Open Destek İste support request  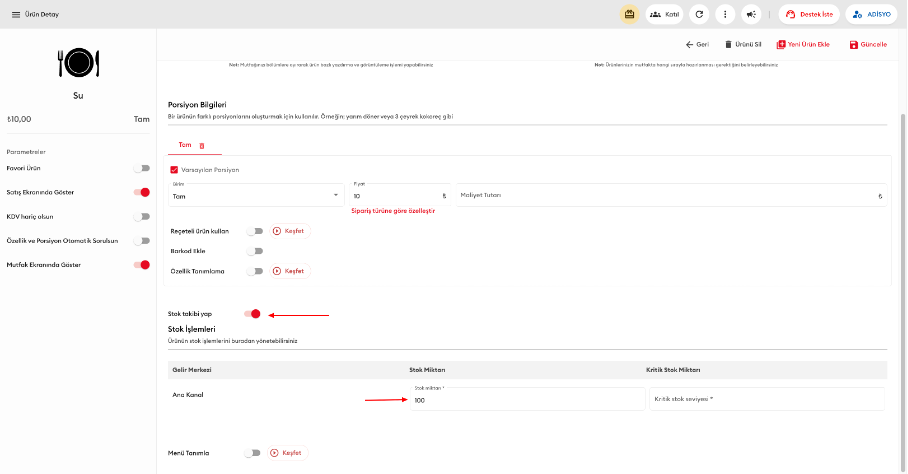tap(809, 14)
